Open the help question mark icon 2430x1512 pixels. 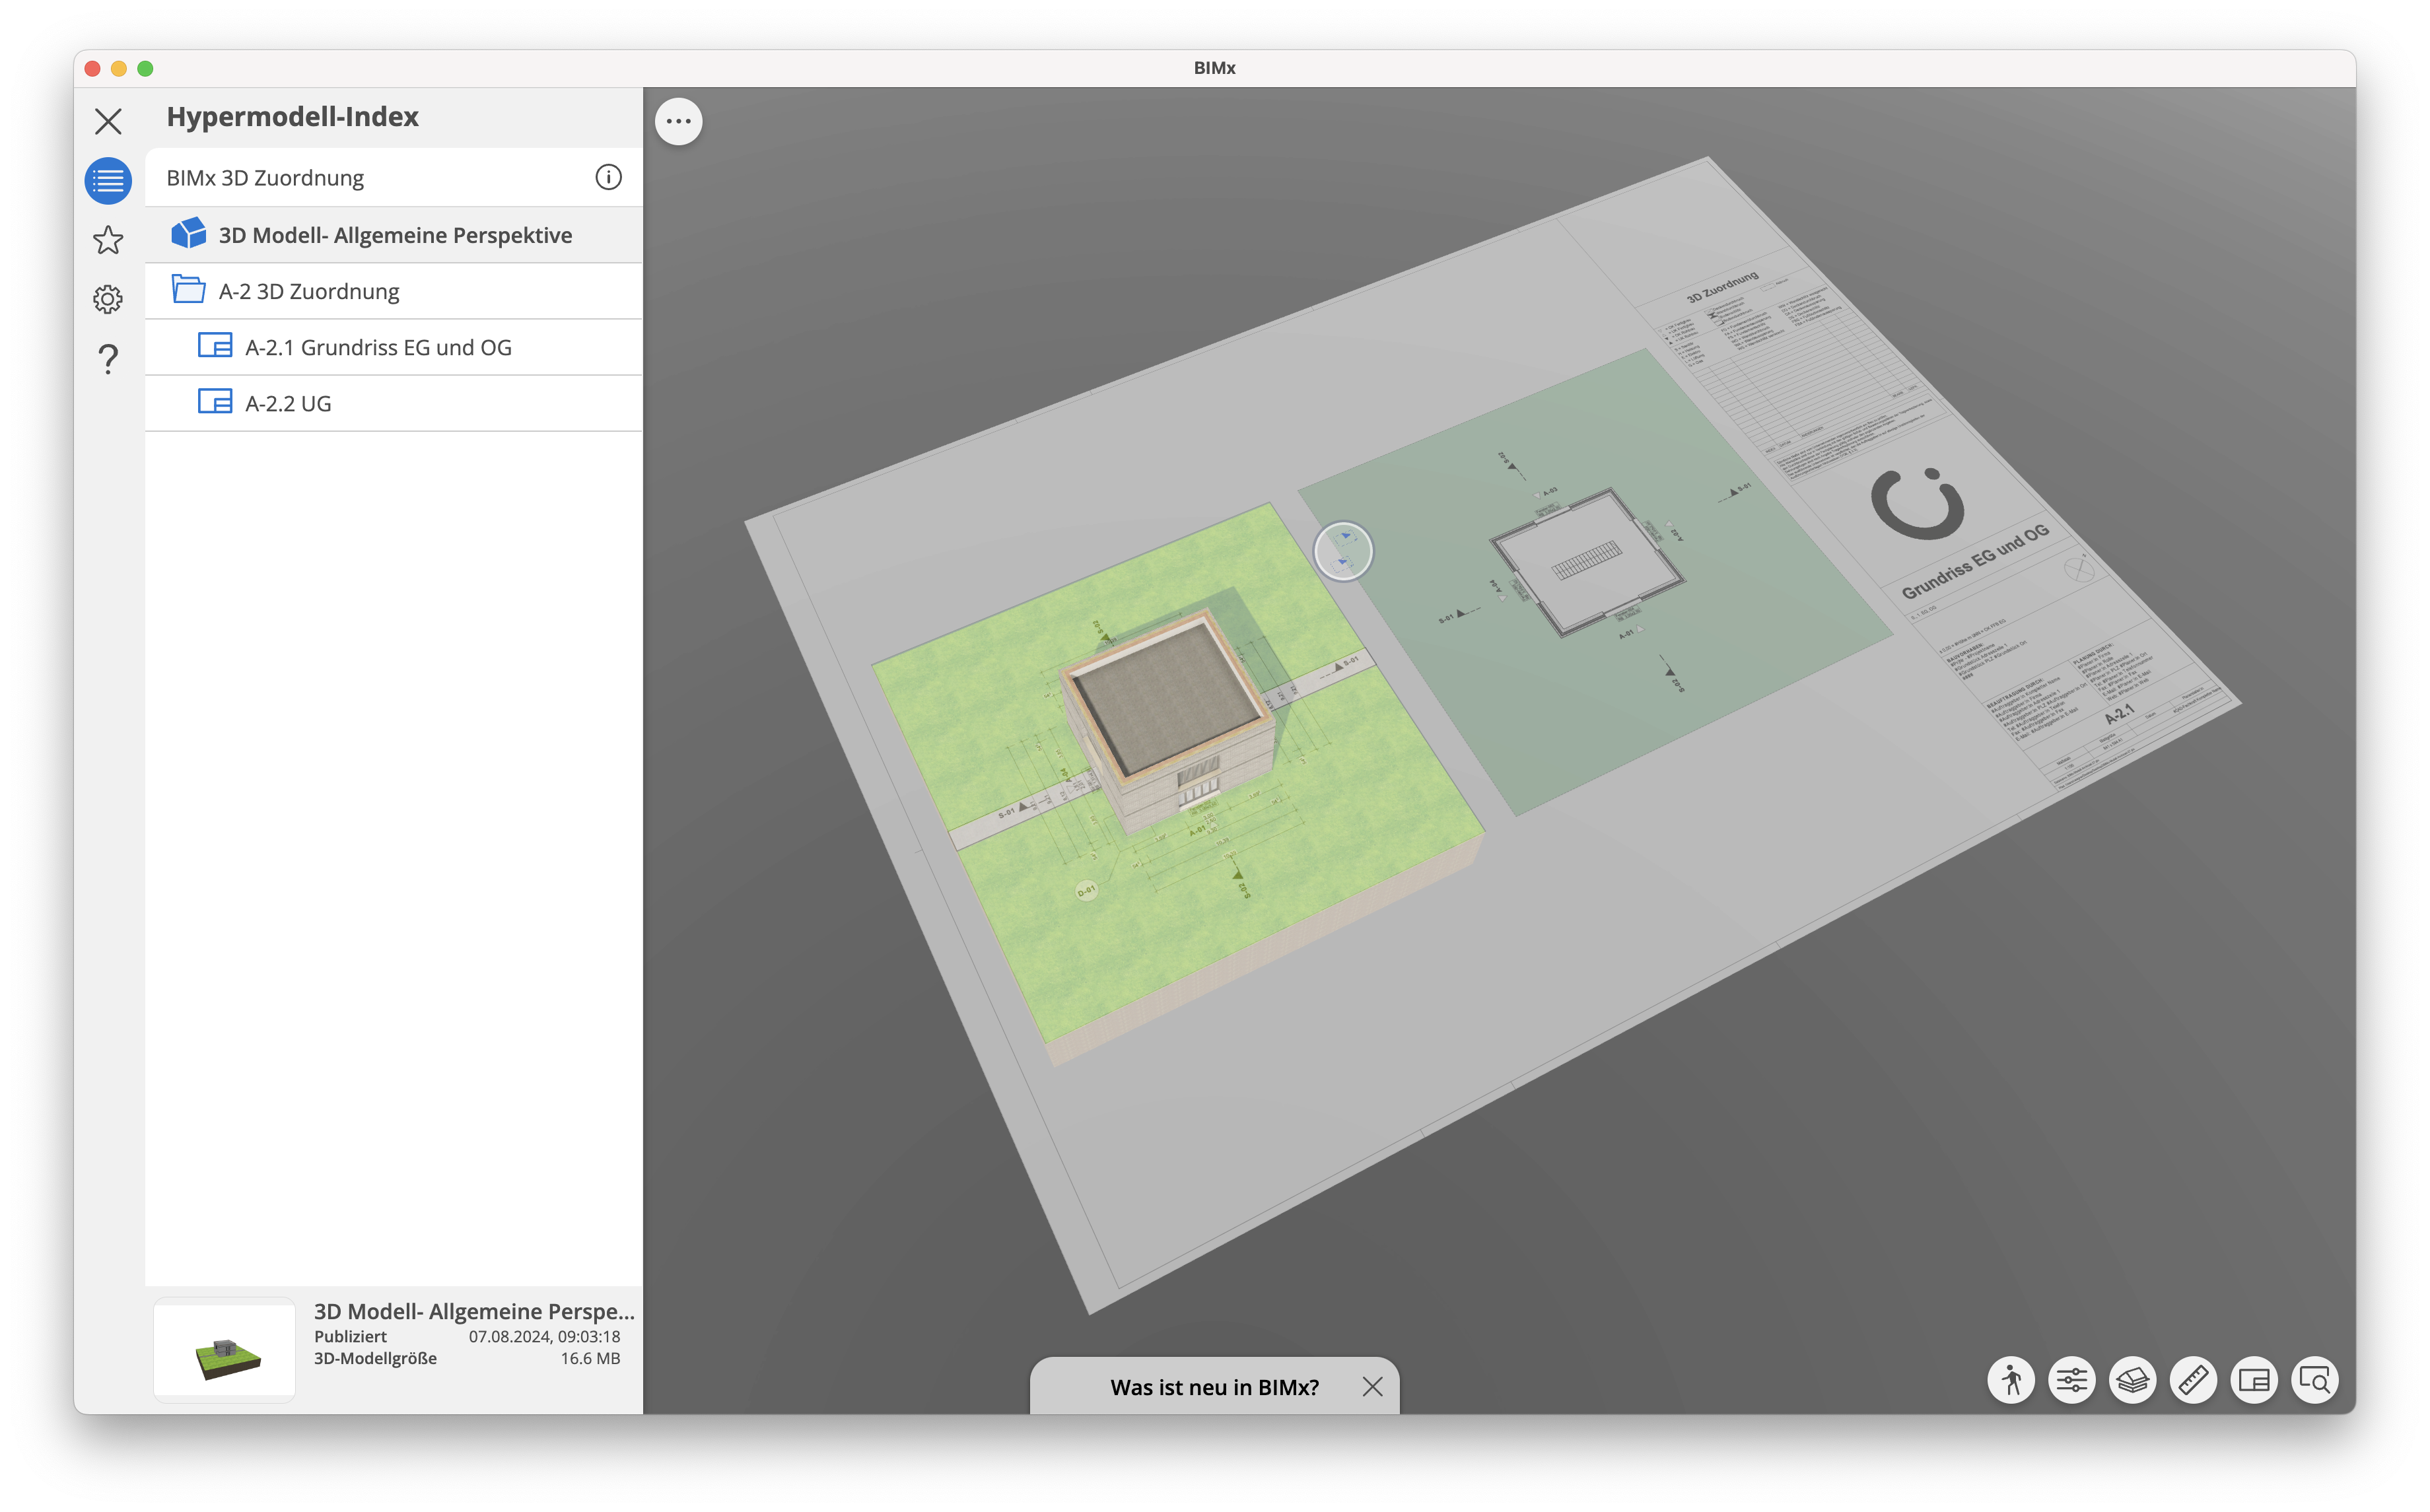(x=108, y=358)
